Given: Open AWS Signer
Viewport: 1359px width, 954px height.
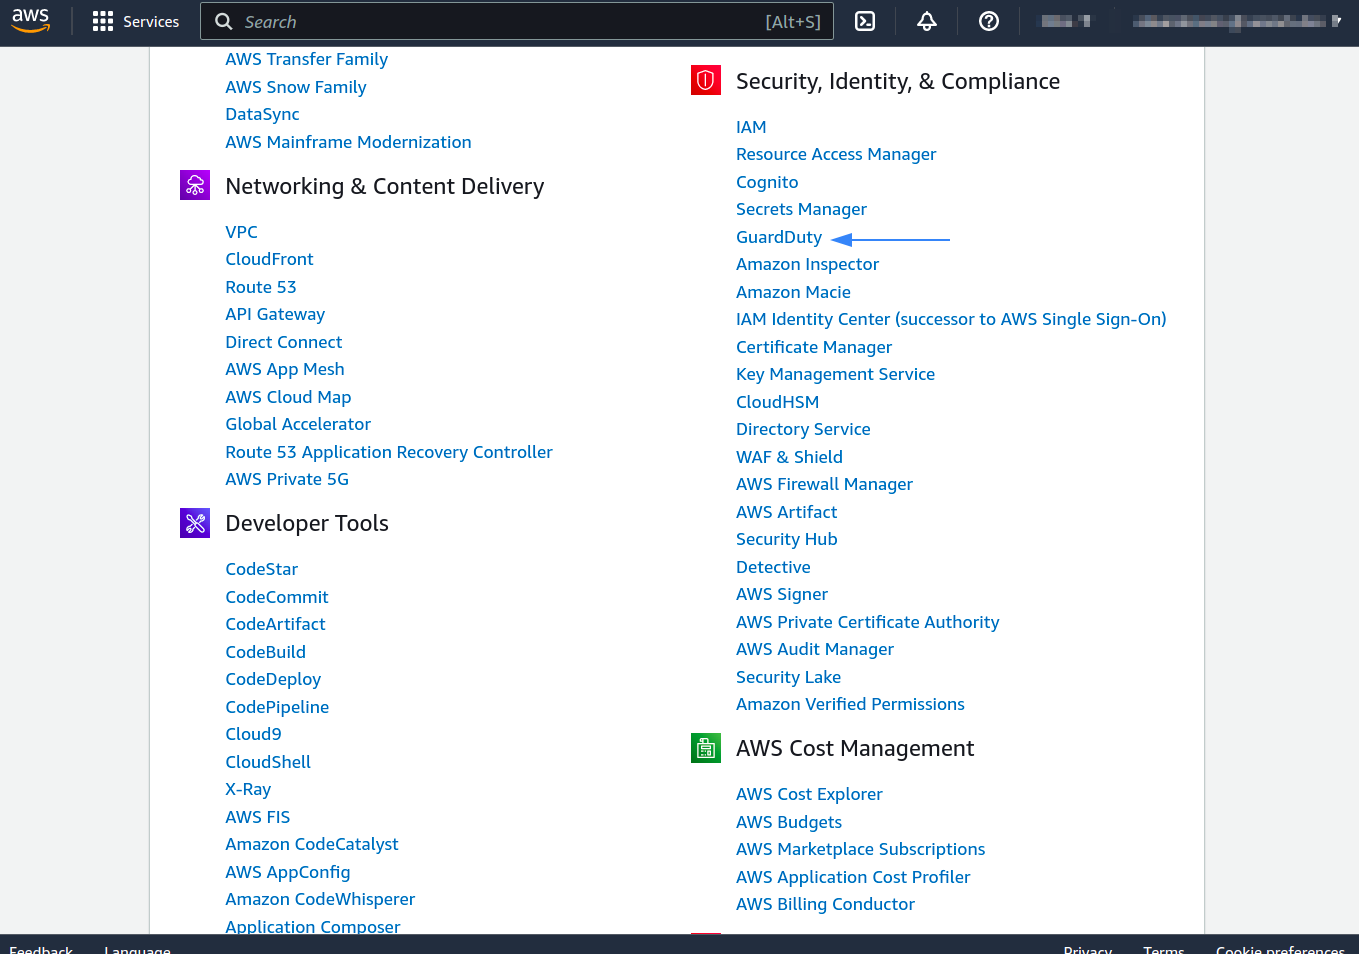Looking at the screenshot, I should pyautogui.click(x=782, y=594).
